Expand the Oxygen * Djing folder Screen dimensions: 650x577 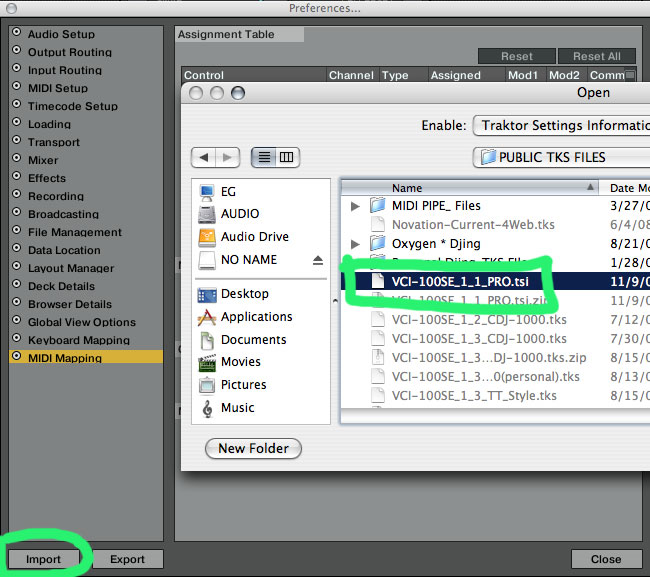[356, 244]
